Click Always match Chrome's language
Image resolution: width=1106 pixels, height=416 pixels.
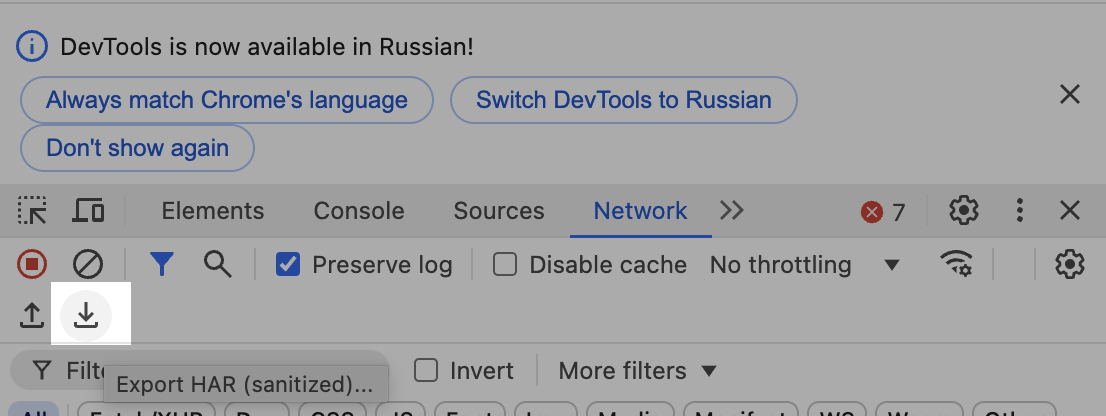(227, 100)
